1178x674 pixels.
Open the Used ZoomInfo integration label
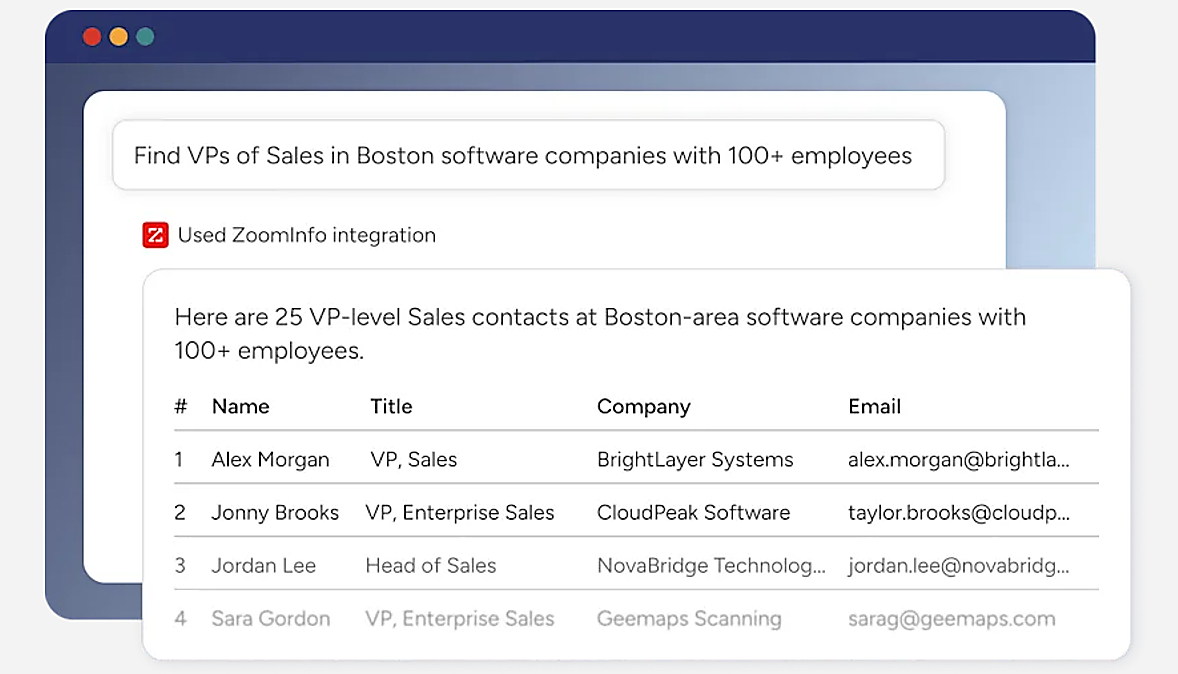pyautogui.click(x=307, y=235)
